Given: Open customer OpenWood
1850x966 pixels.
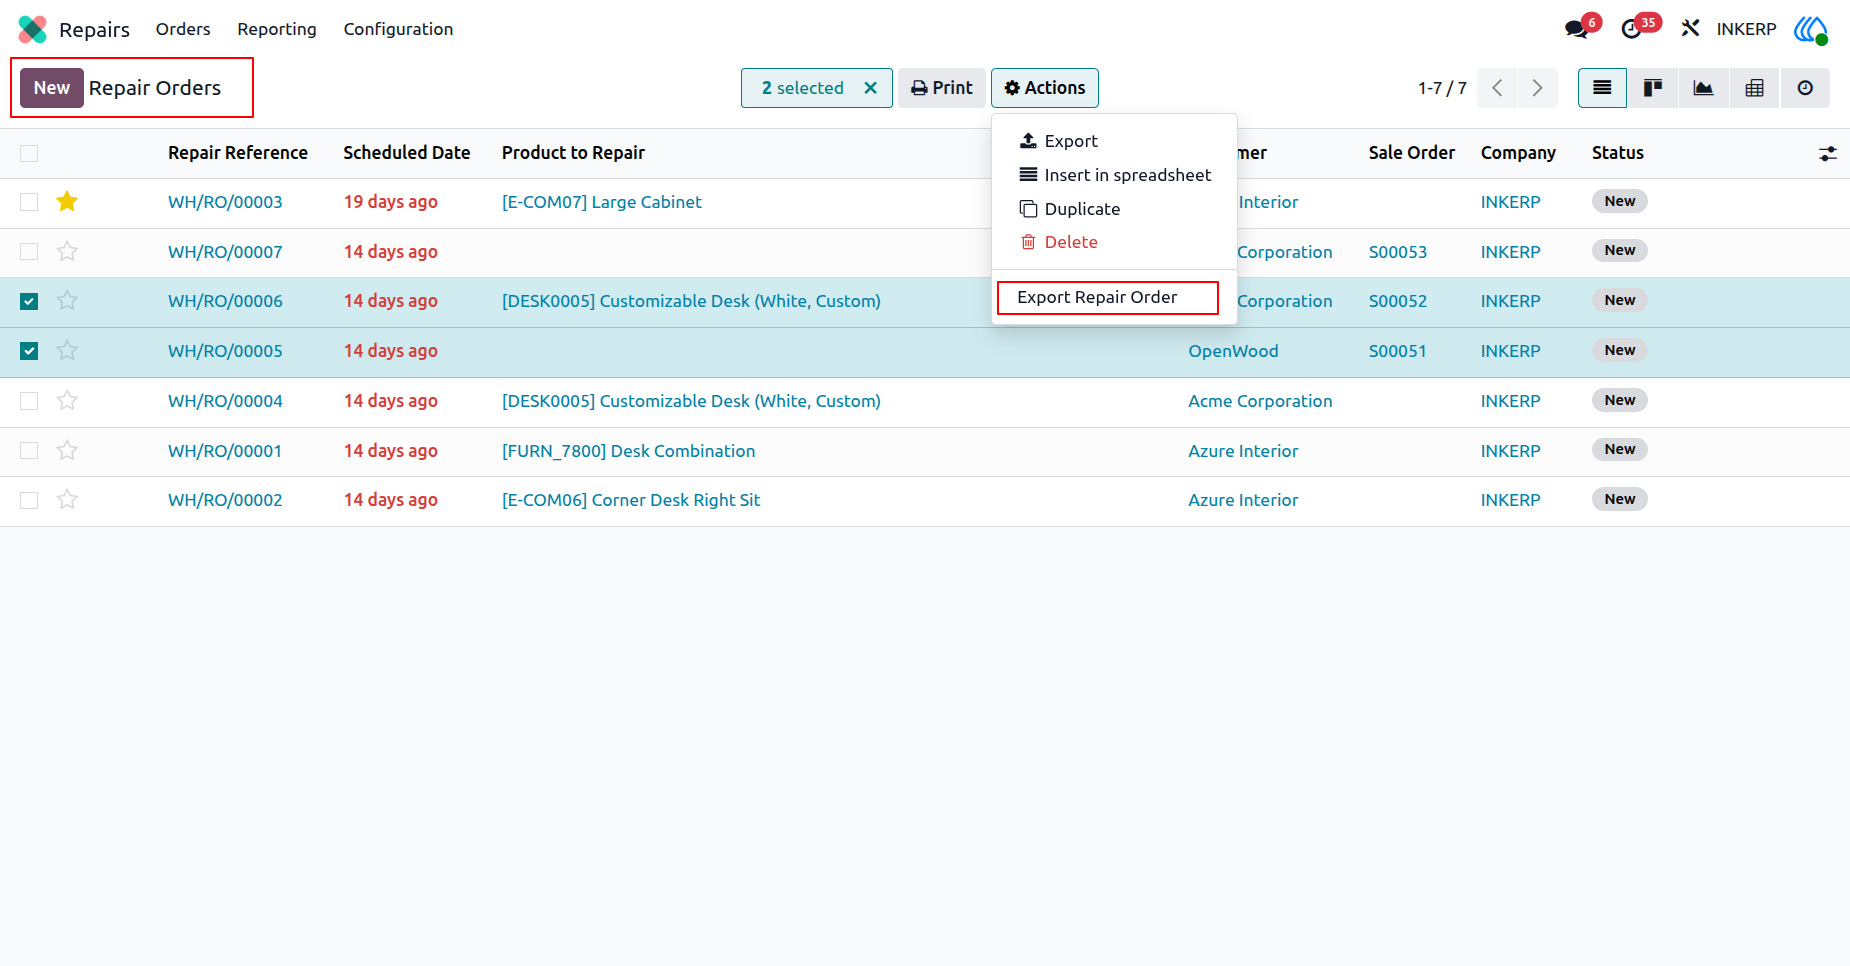Looking at the screenshot, I should click(x=1233, y=351).
